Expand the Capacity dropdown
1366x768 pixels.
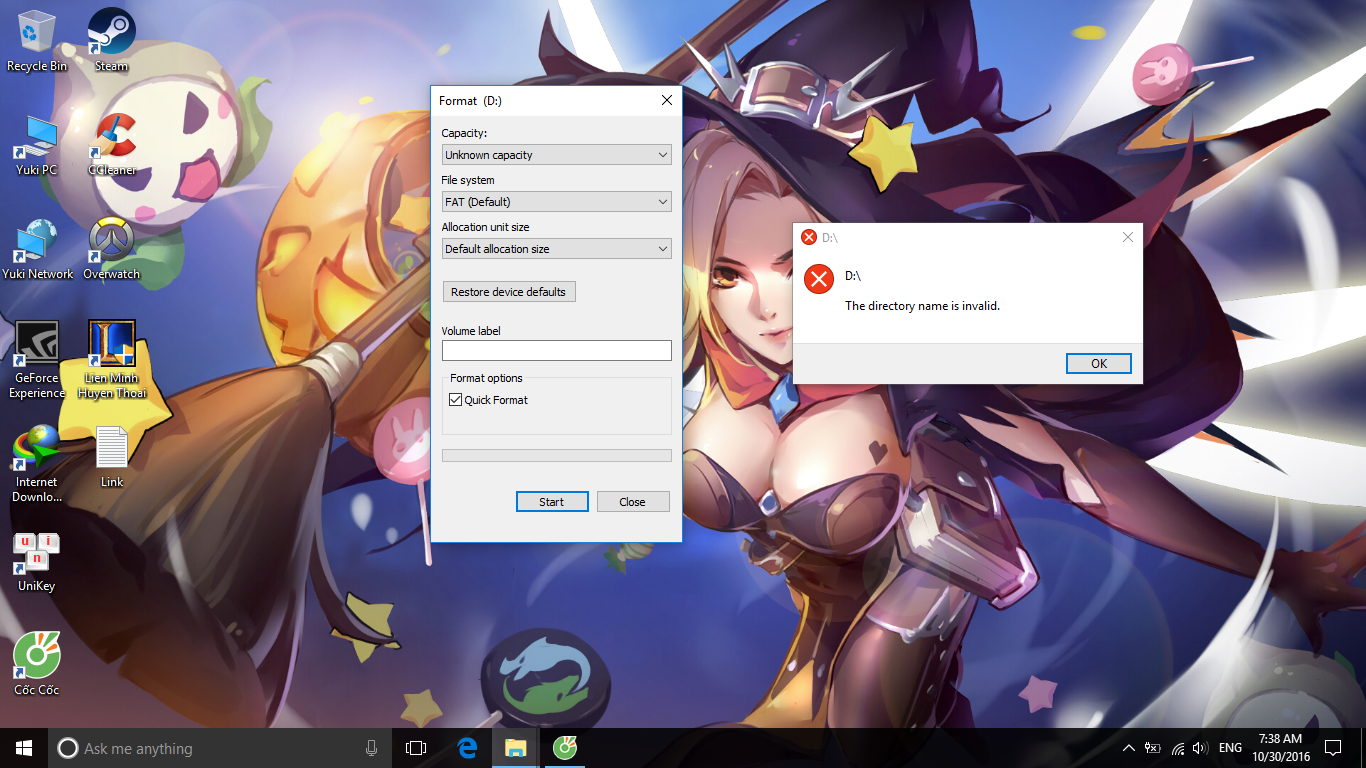557,155
